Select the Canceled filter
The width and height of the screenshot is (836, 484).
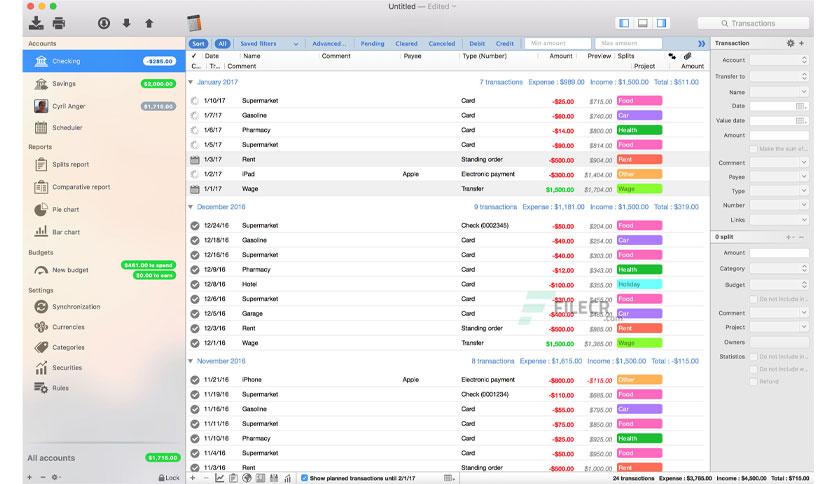[442, 44]
